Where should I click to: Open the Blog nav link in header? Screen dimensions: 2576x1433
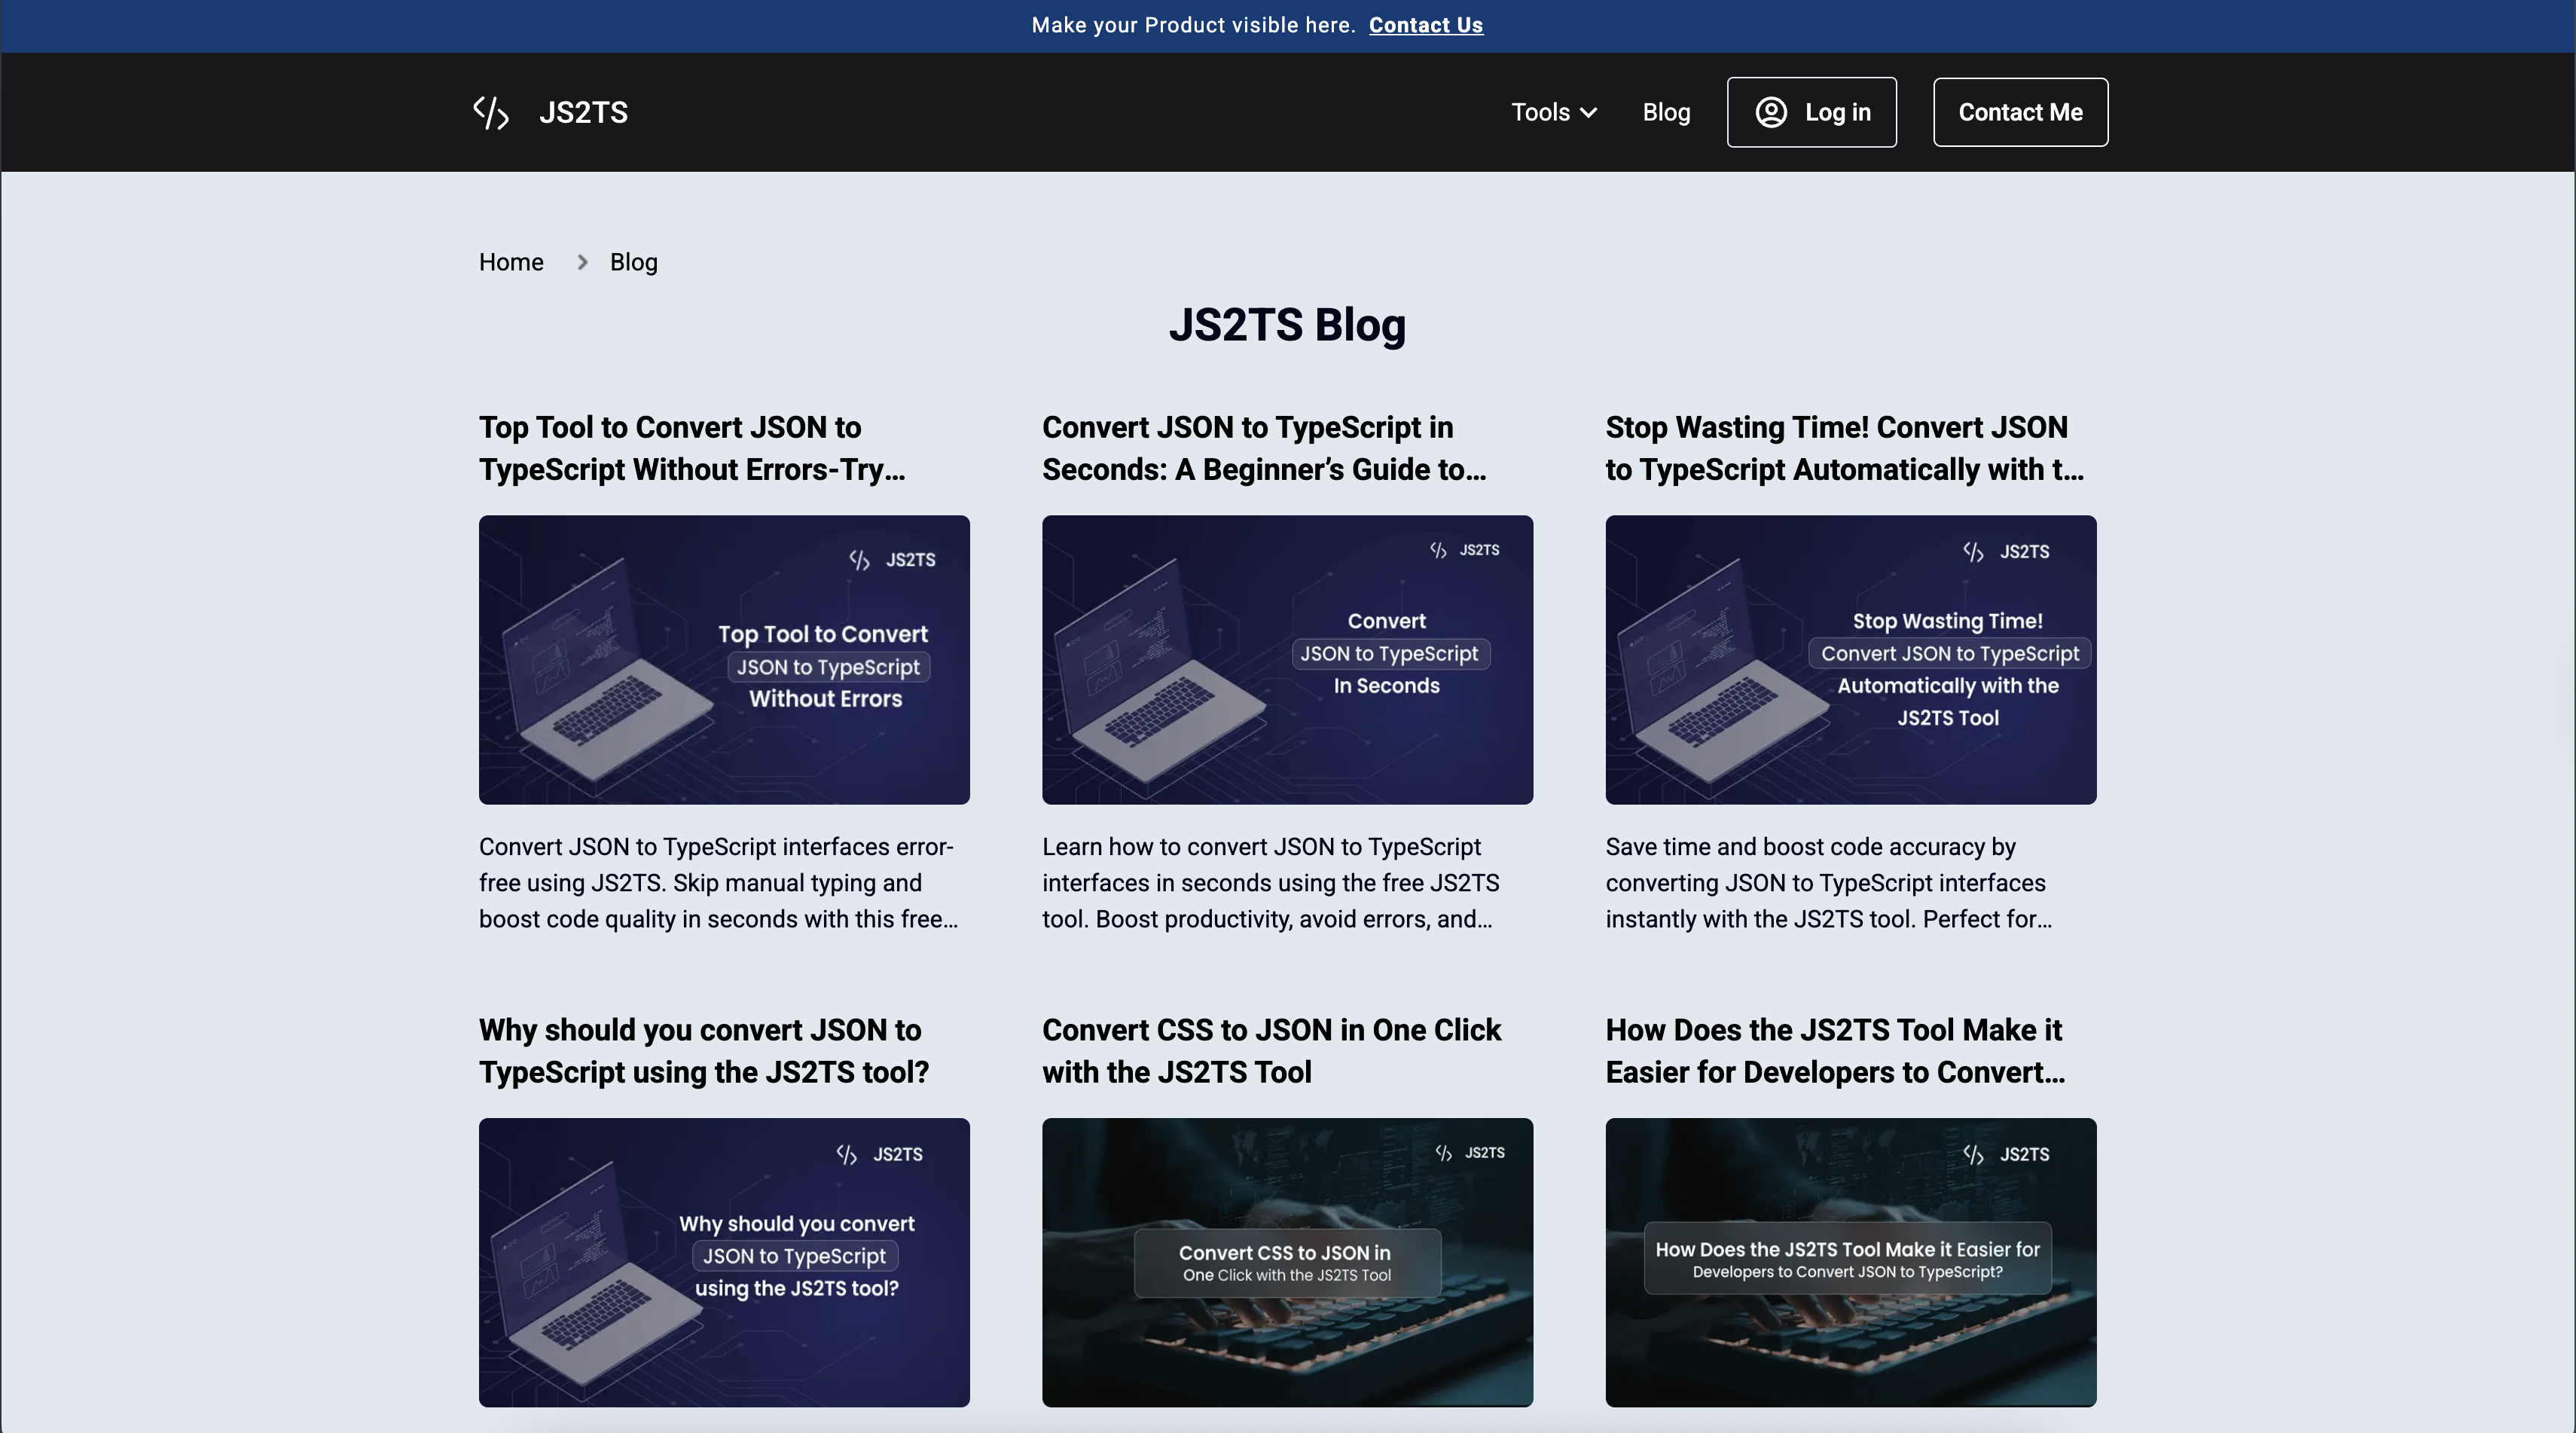(x=1666, y=112)
